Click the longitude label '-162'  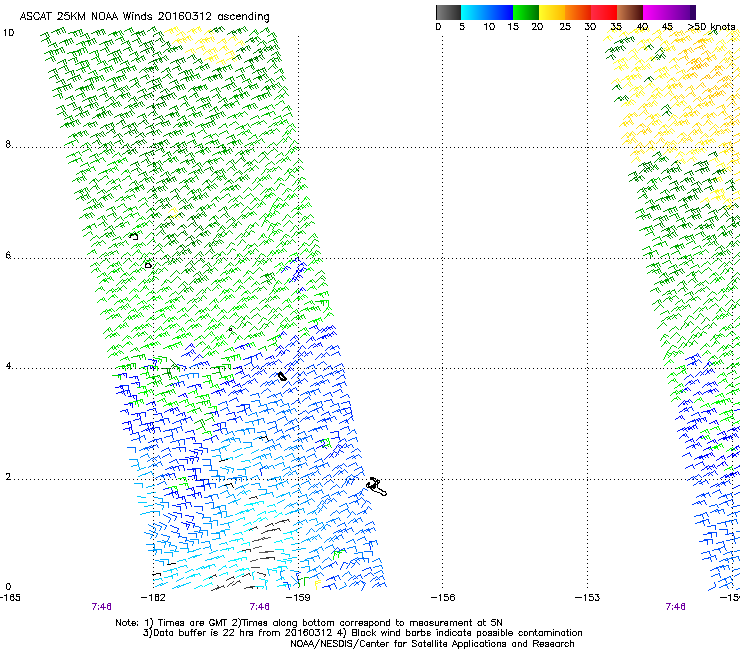(153, 598)
